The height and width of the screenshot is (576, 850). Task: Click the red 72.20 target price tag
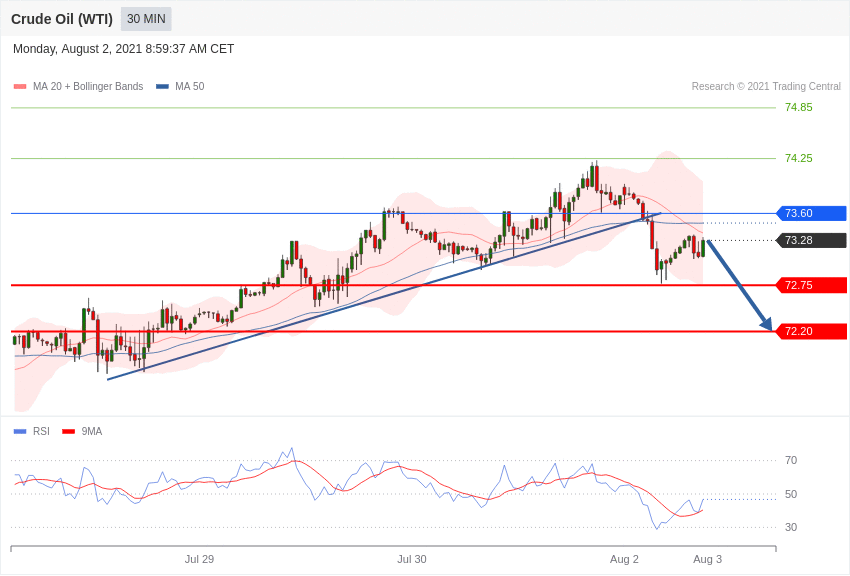pos(811,331)
